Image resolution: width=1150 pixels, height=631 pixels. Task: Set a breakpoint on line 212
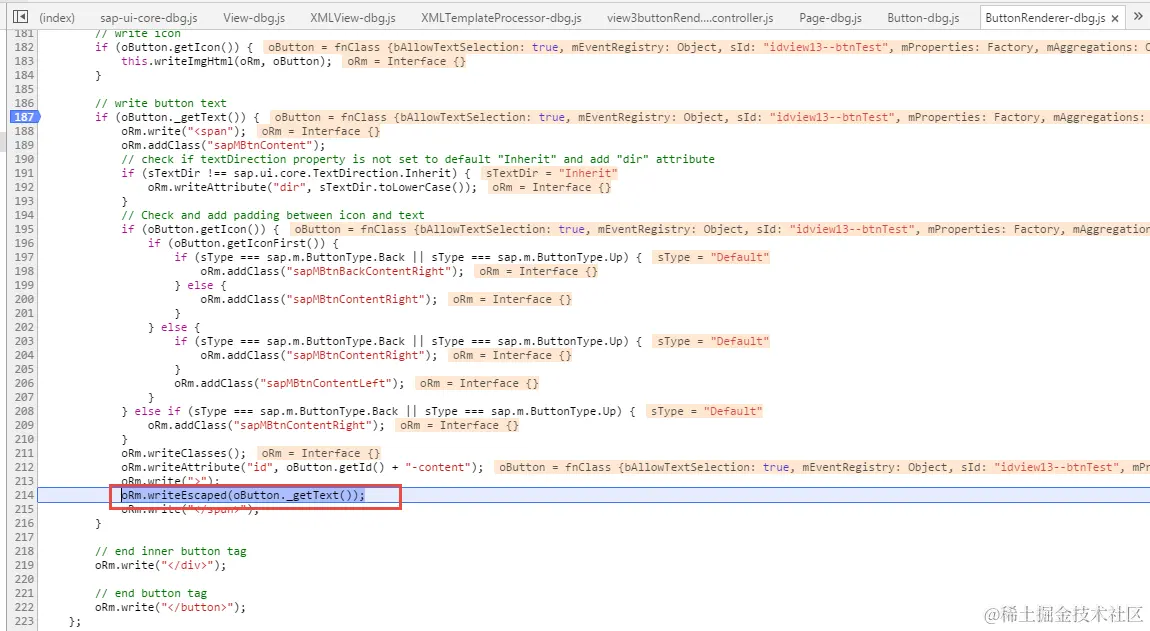24,467
